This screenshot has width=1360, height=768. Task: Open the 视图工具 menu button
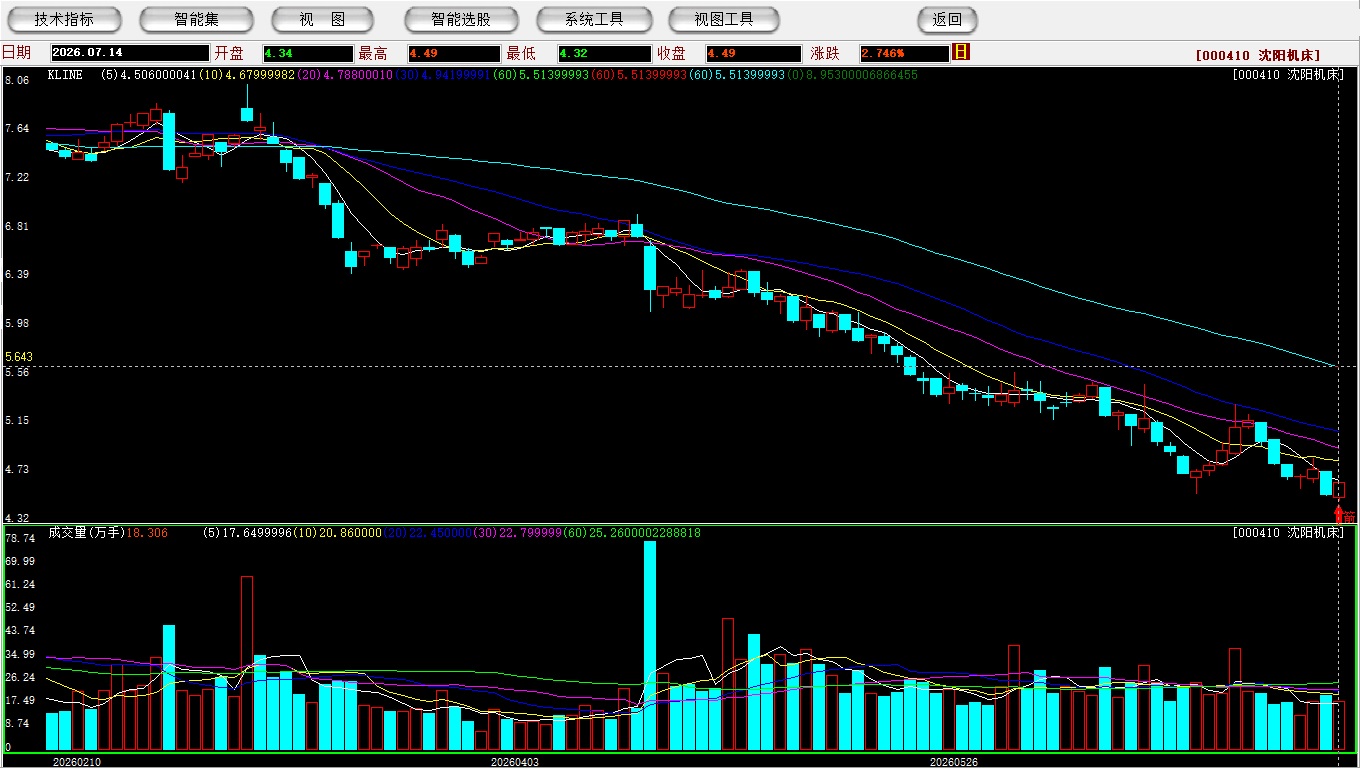coord(724,20)
